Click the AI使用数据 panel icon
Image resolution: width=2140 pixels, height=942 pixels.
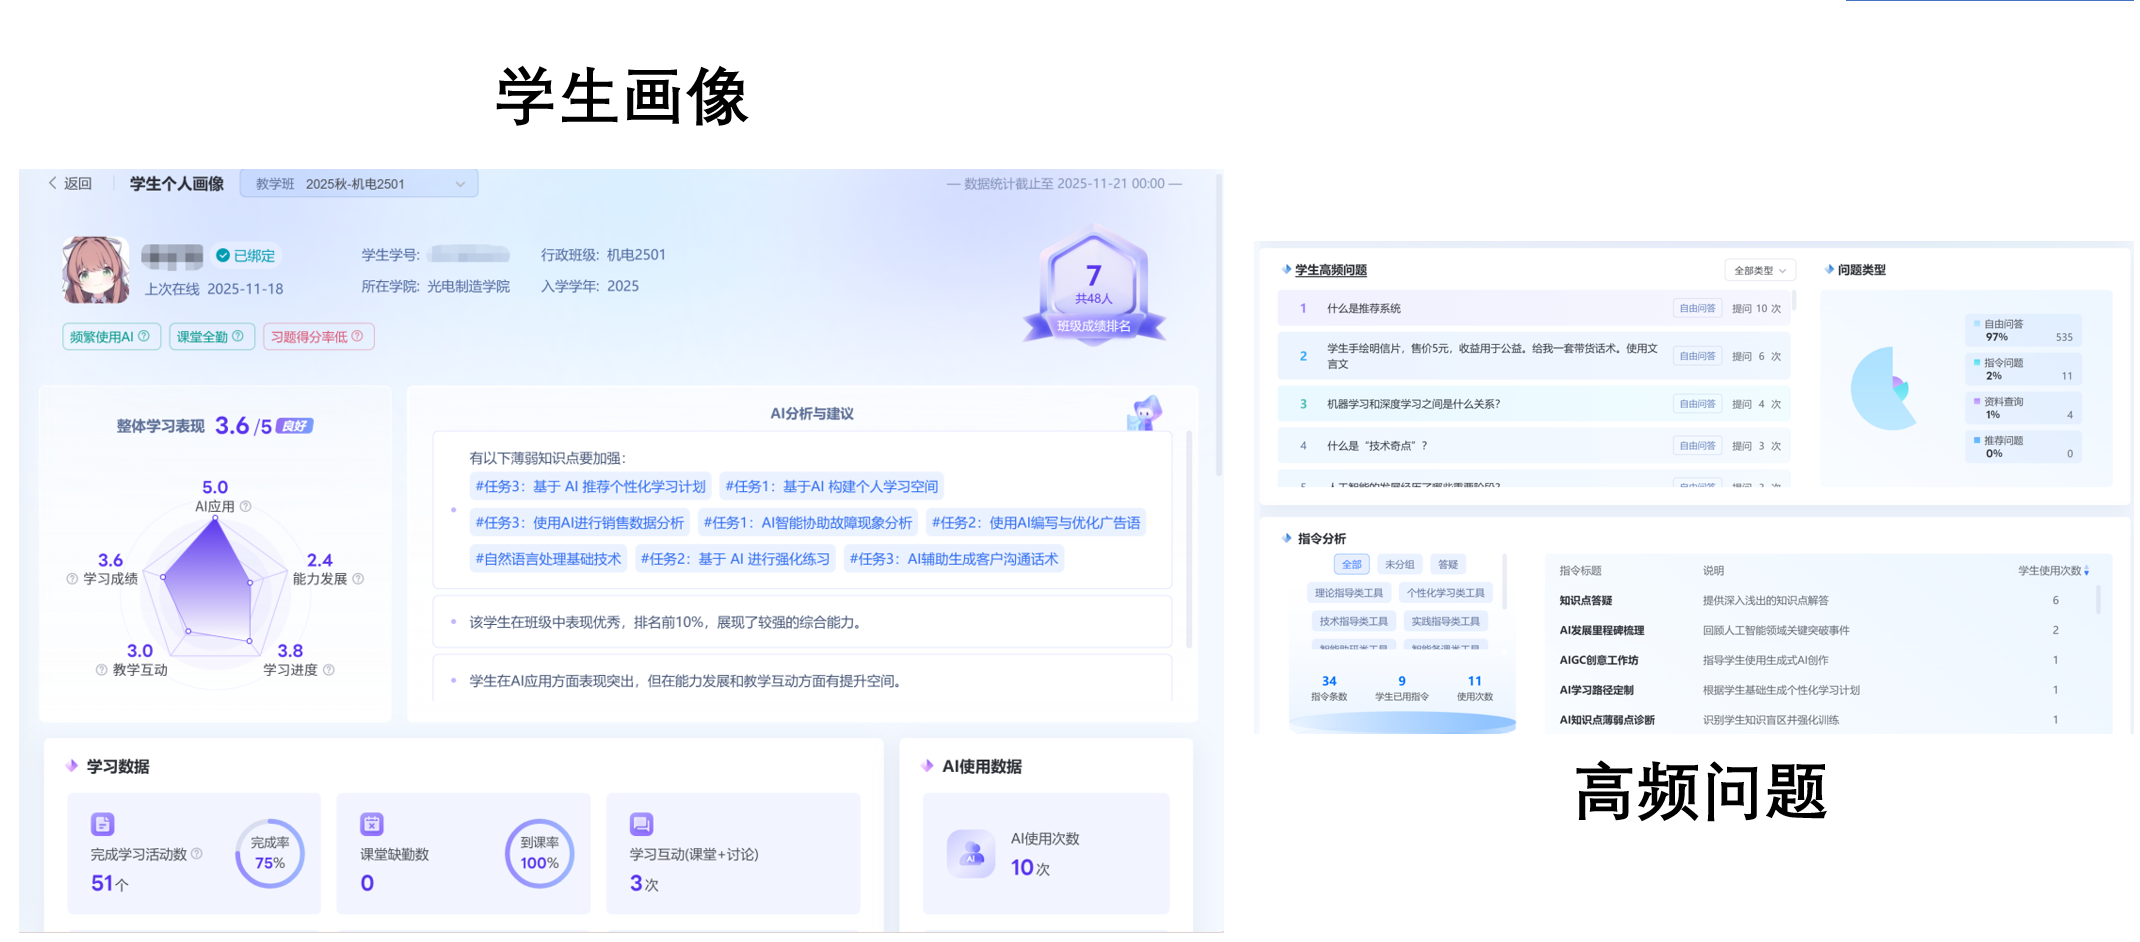[x=928, y=765]
